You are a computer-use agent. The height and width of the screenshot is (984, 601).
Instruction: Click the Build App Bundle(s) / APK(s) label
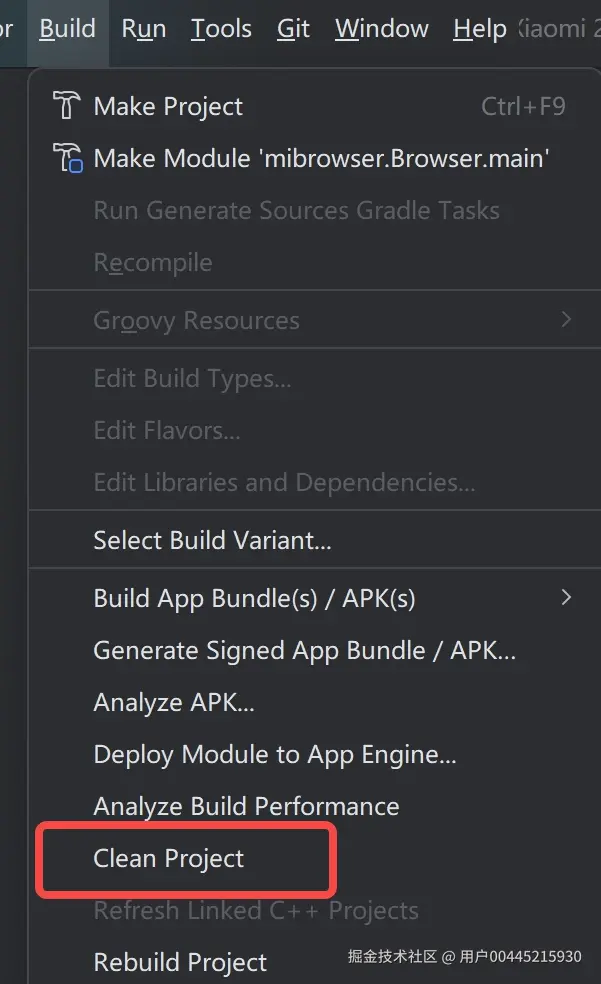coord(254,598)
